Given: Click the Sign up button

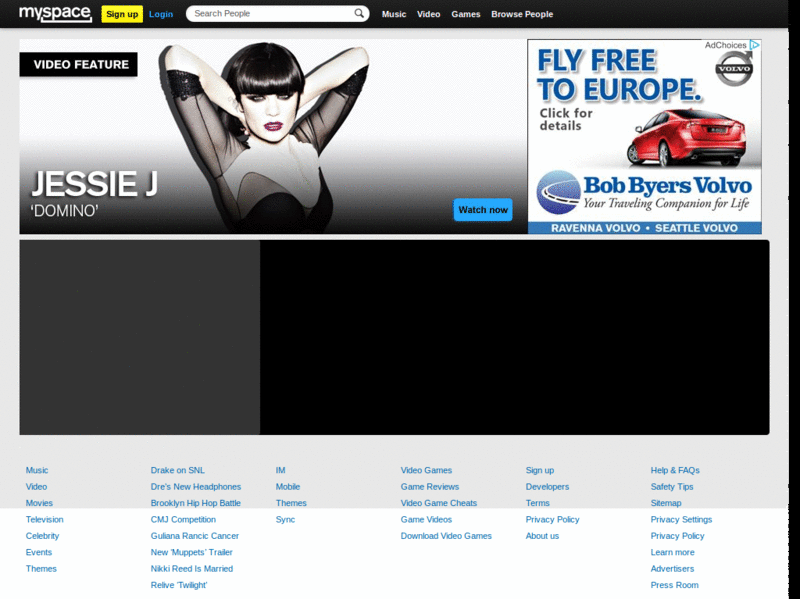Looking at the screenshot, I should click(x=122, y=14).
